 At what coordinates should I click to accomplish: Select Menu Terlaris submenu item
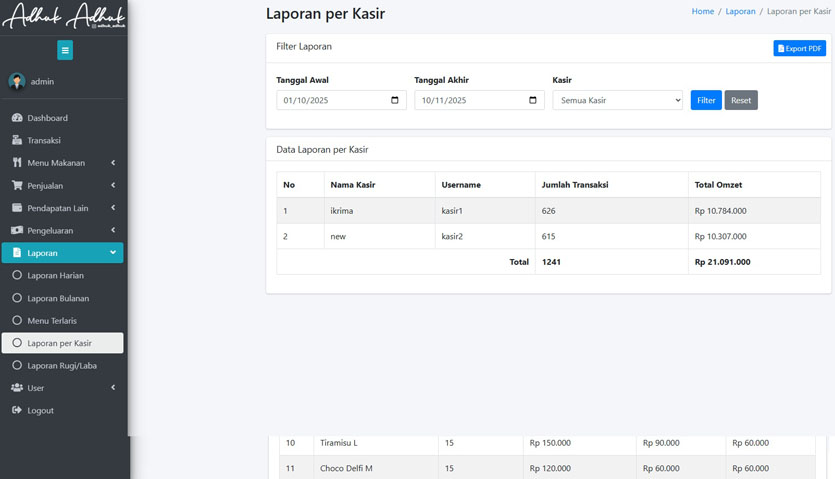(x=52, y=321)
